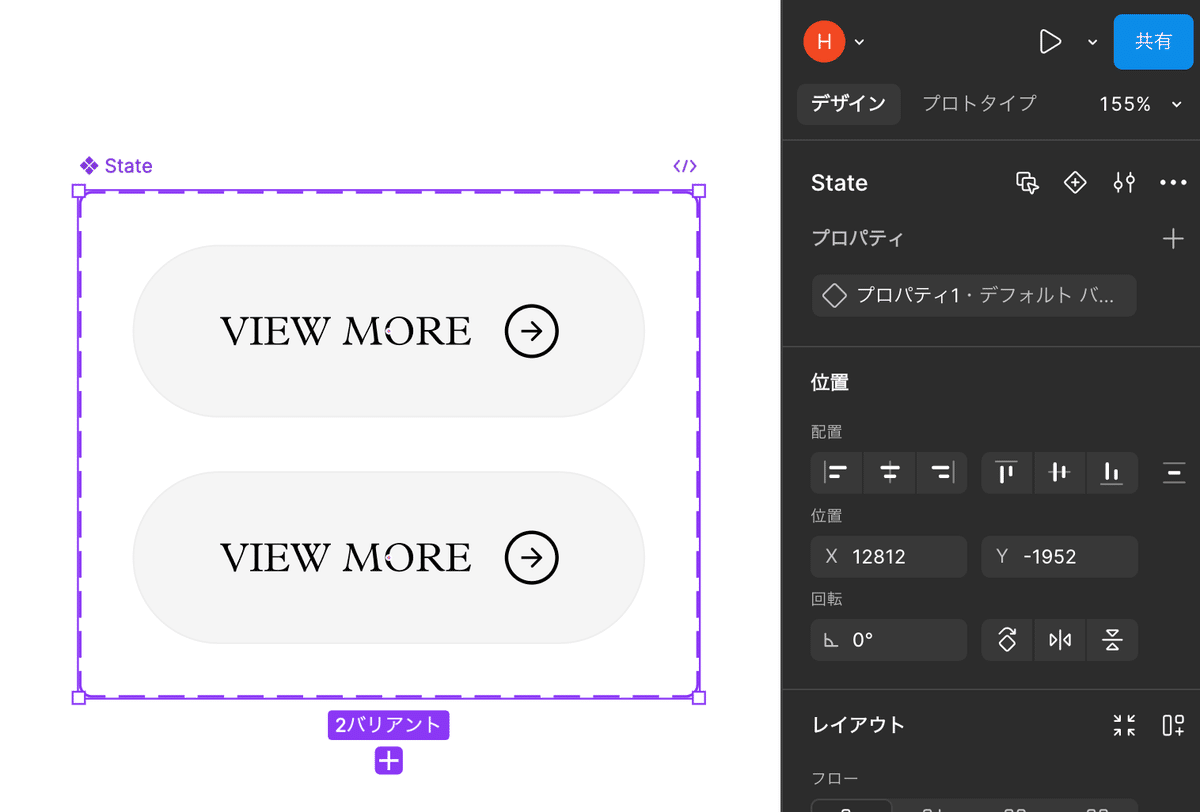Open the user avatar H dropdown
This screenshot has height=812, width=1200.
[x=834, y=41]
